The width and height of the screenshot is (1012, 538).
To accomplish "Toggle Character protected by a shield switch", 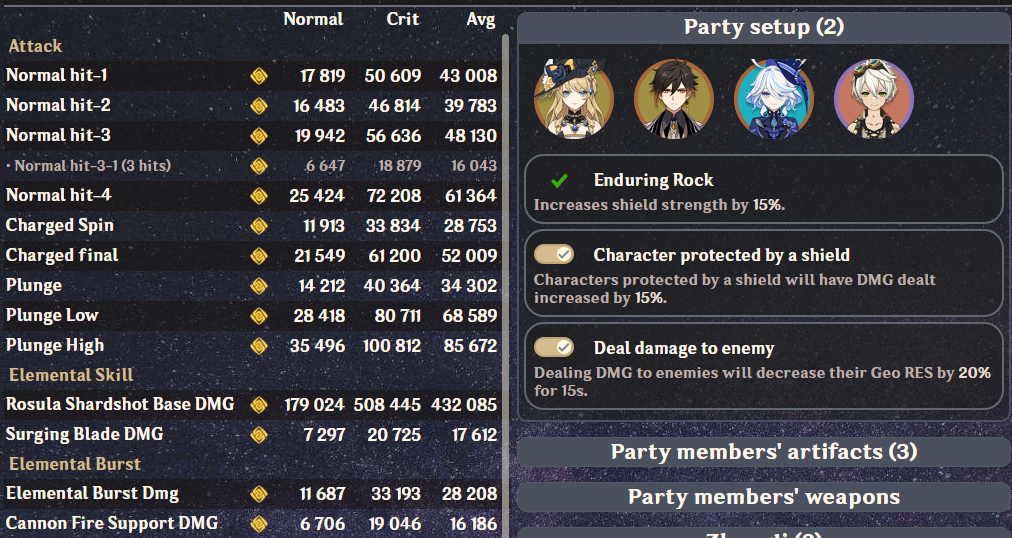I will tap(554, 255).
